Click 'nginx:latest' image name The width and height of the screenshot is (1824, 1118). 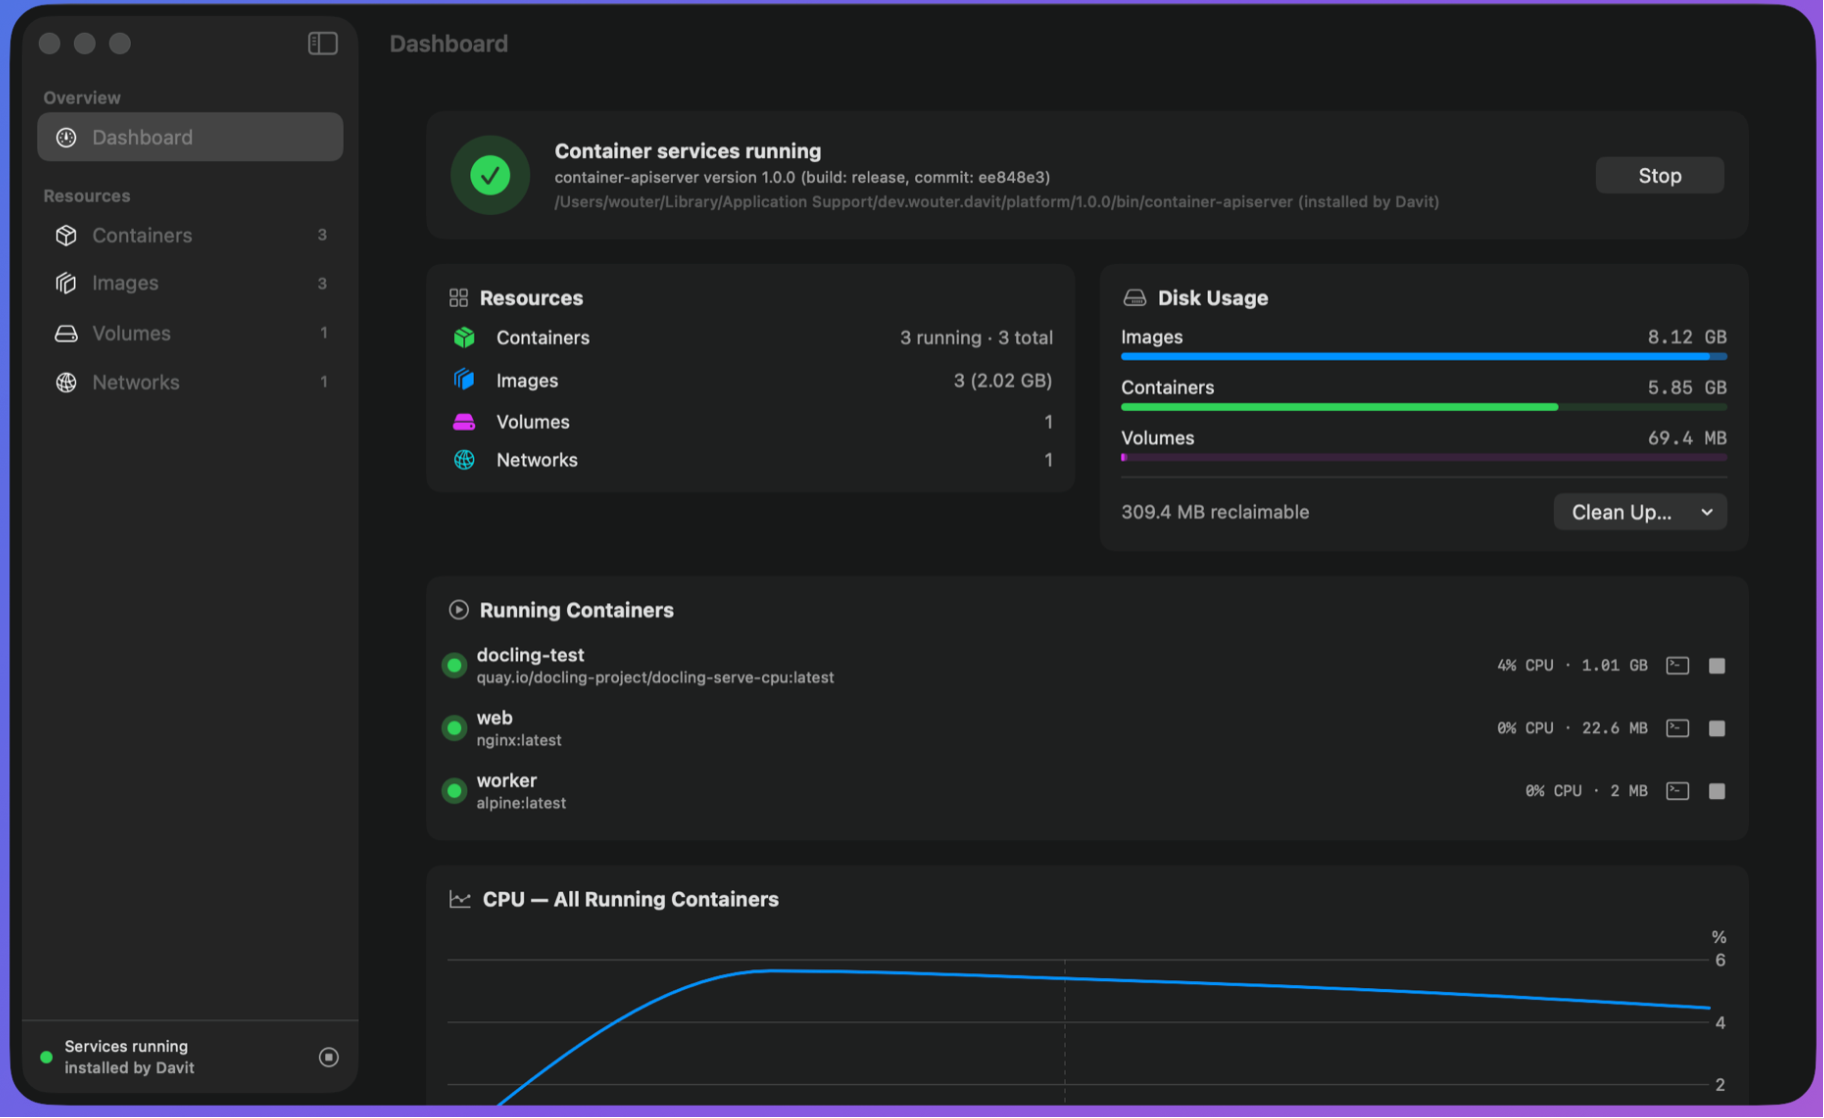click(519, 741)
